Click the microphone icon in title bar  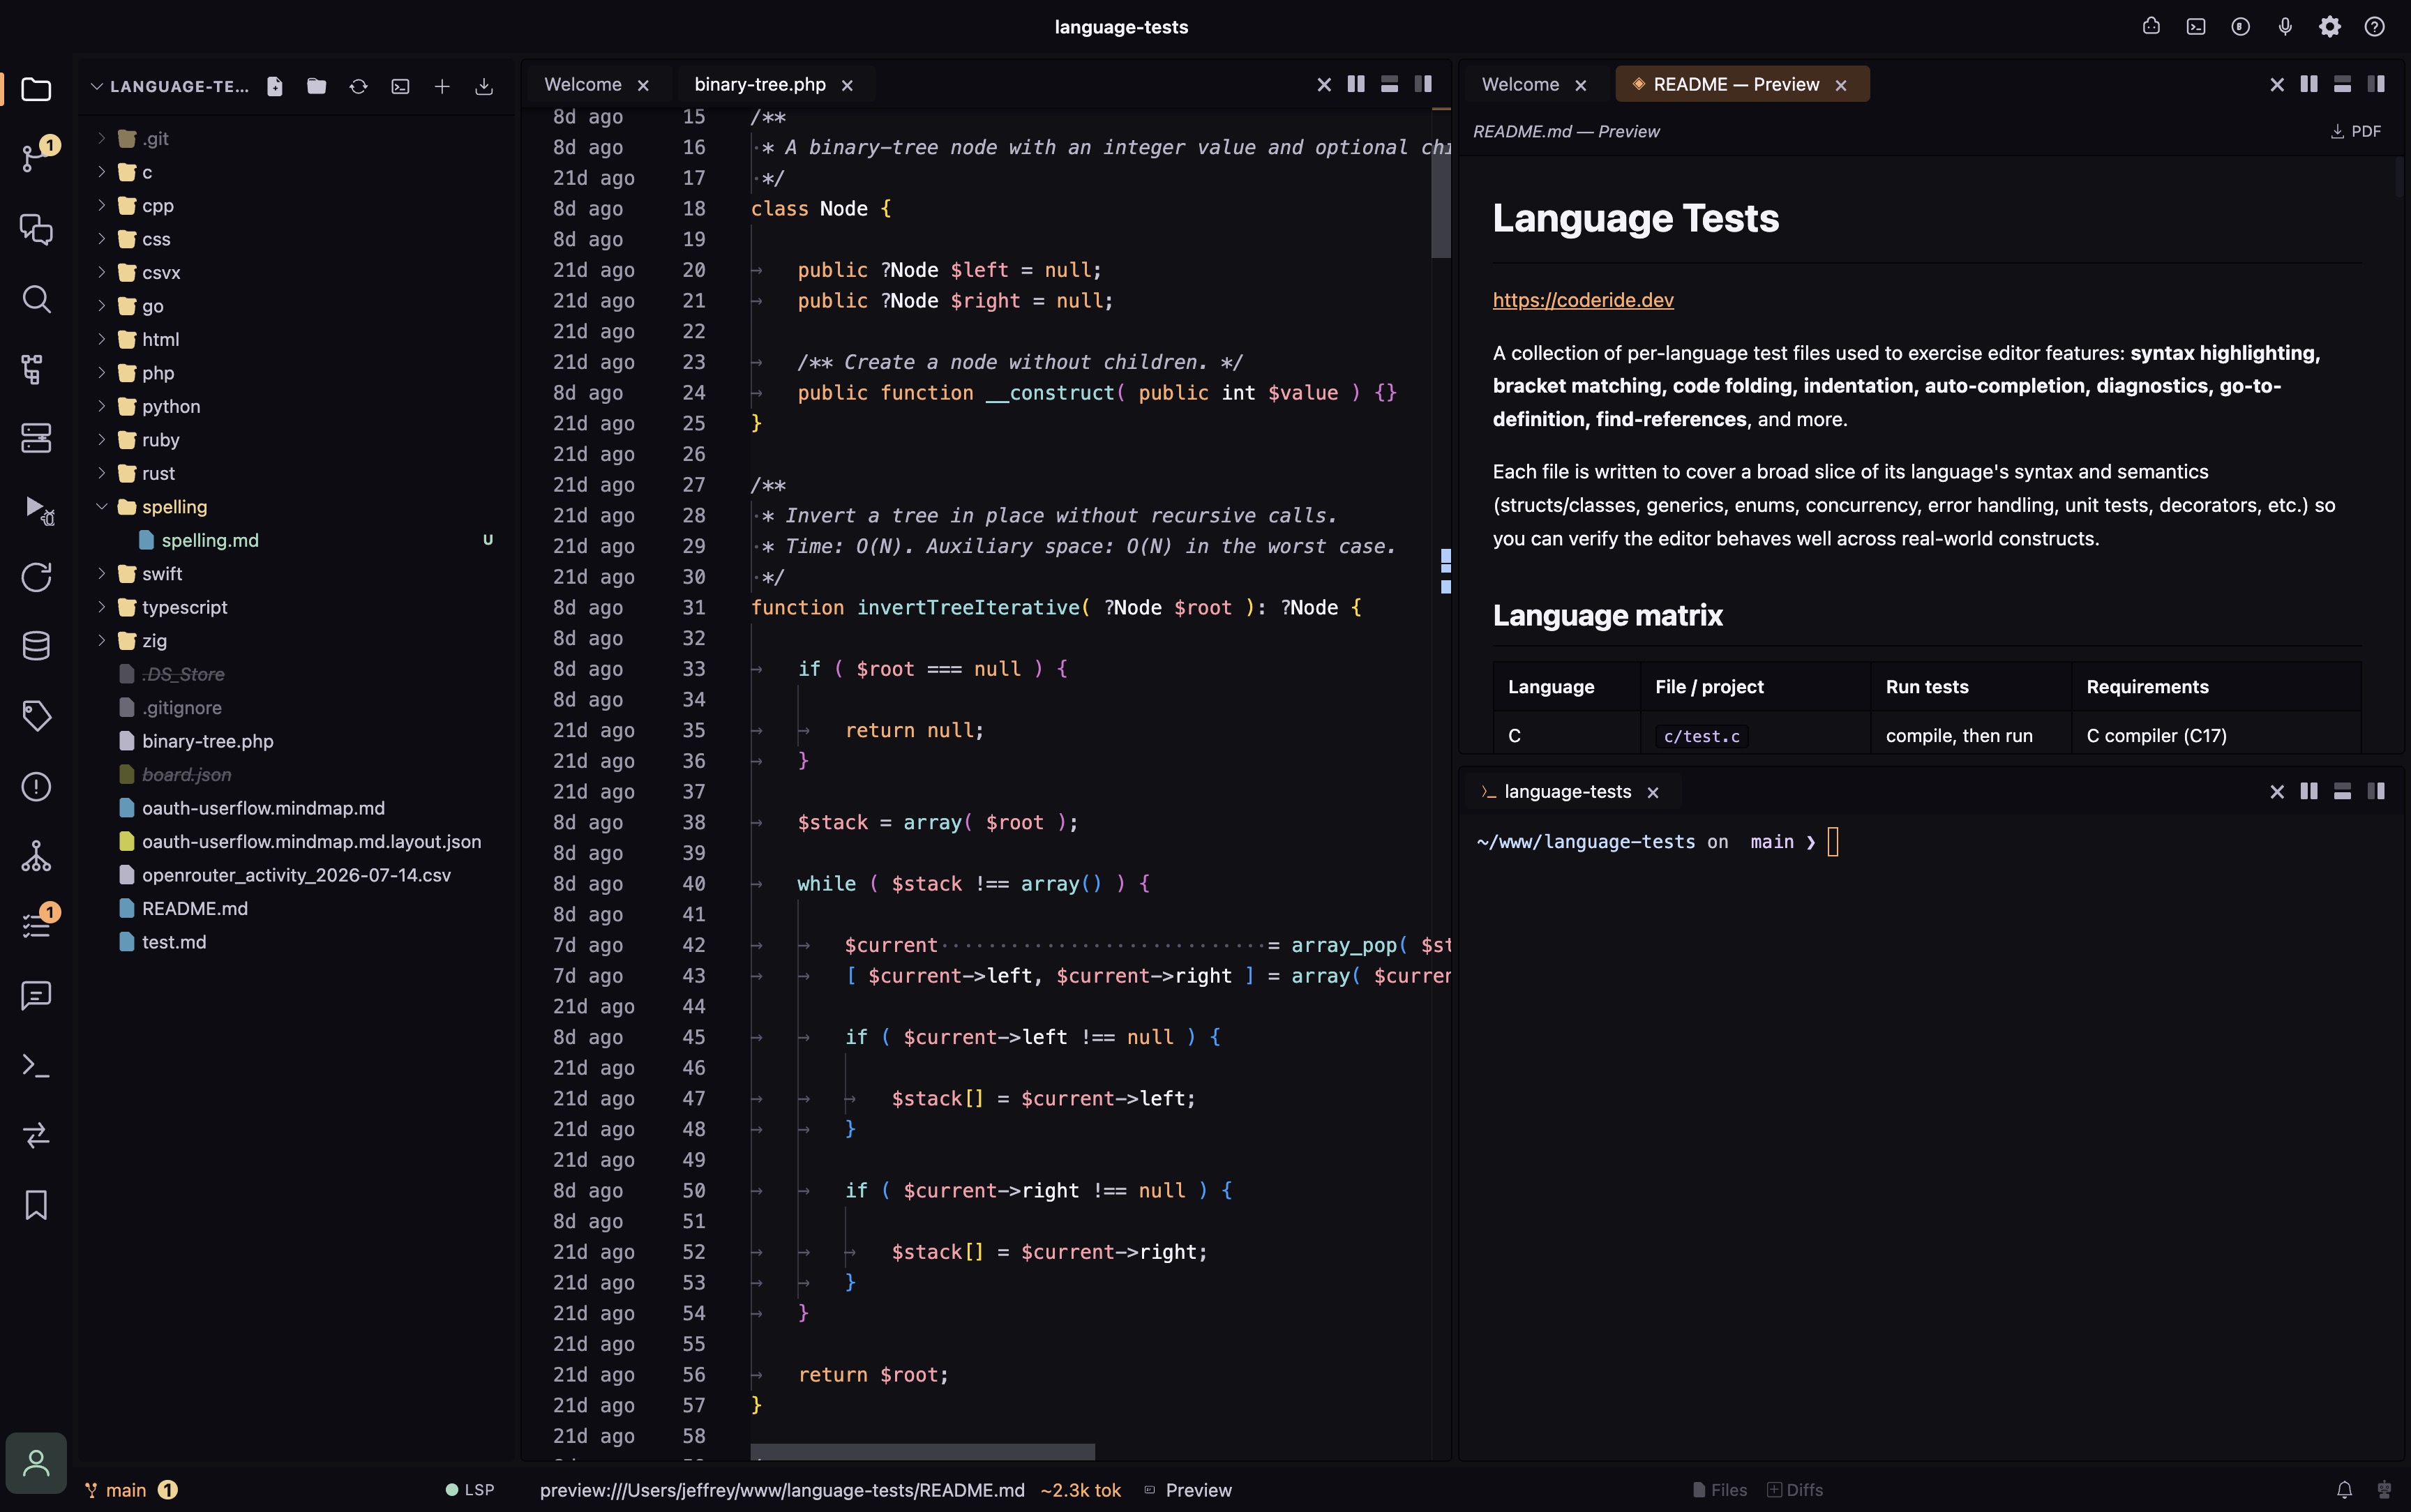tap(2285, 27)
